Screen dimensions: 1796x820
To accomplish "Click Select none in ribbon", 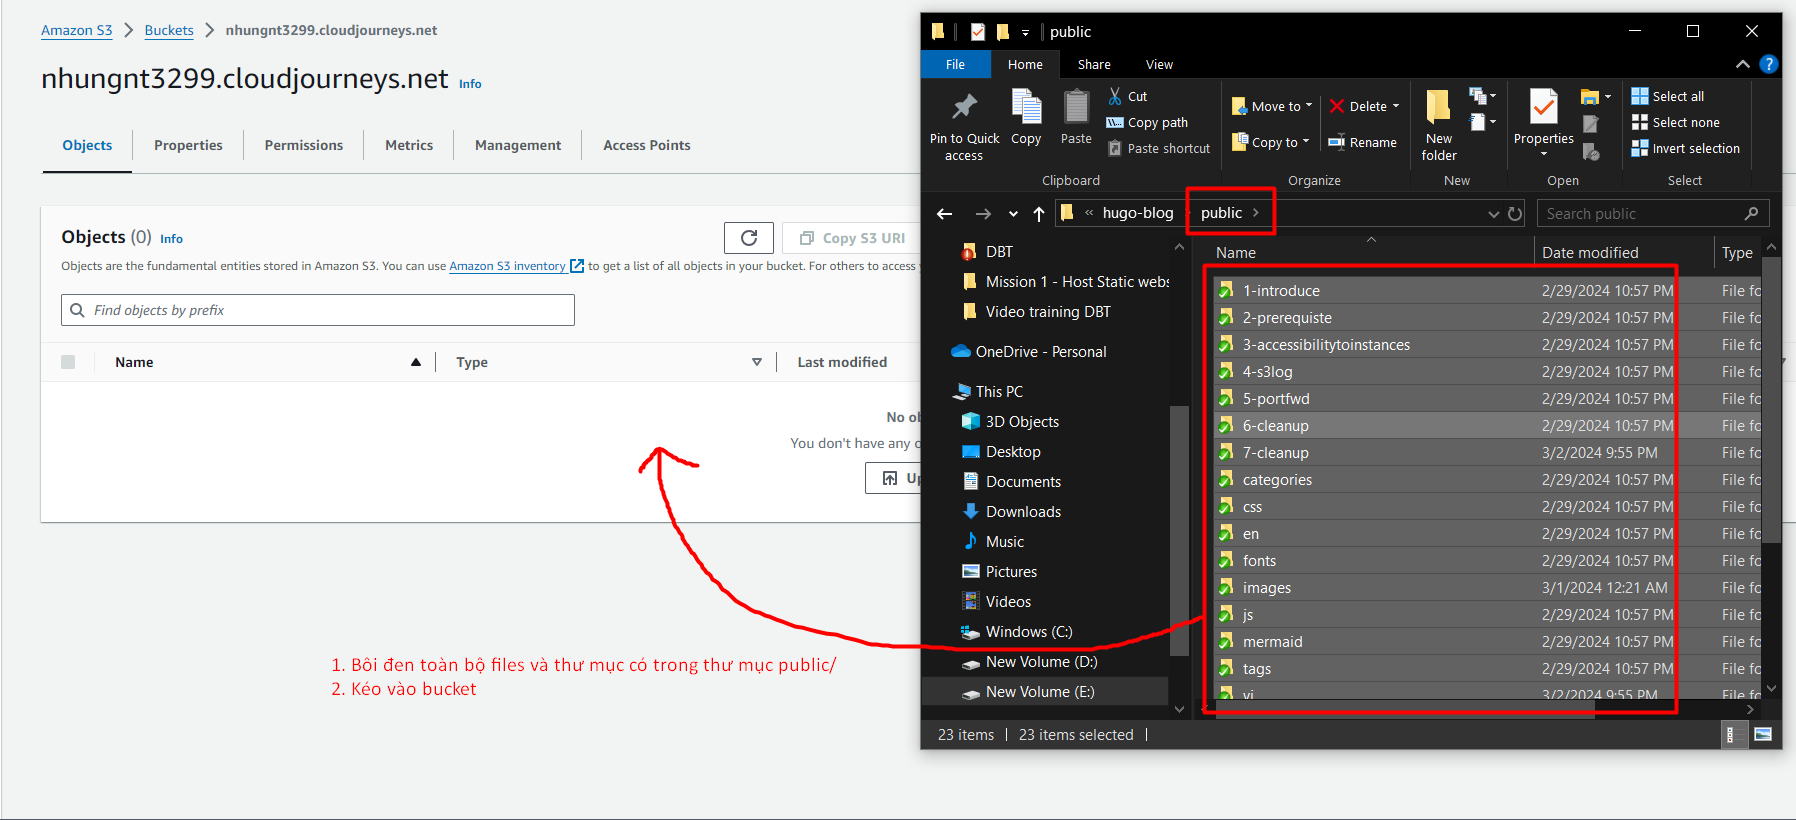I will pos(1676,122).
